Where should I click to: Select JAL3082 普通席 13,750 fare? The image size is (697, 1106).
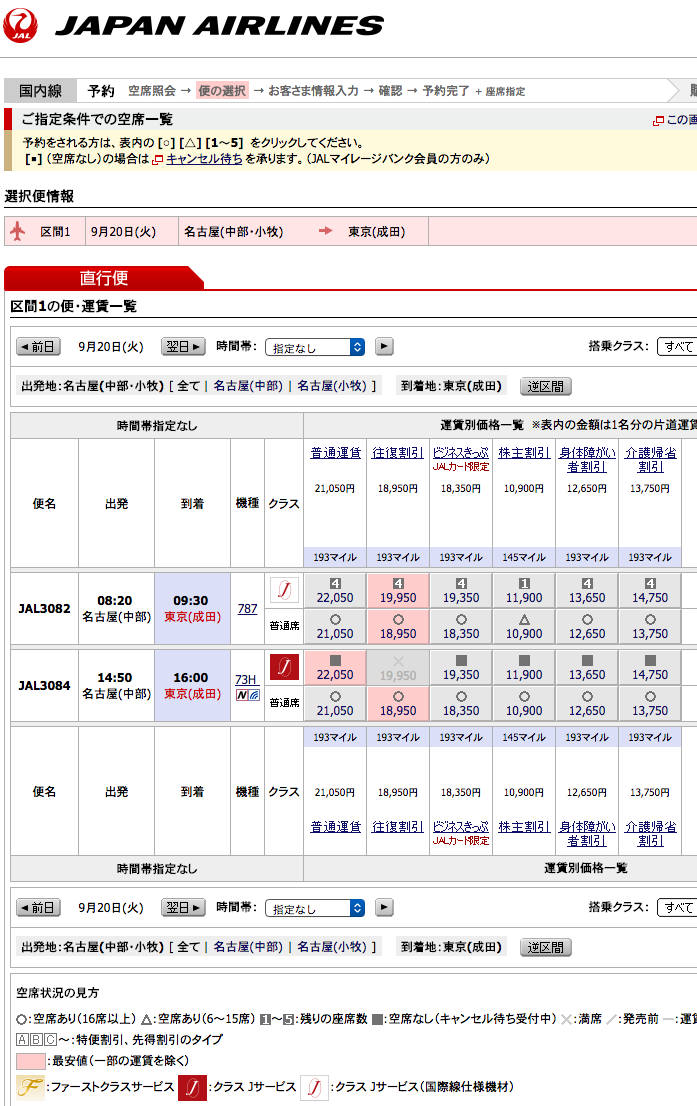click(650, 626)
